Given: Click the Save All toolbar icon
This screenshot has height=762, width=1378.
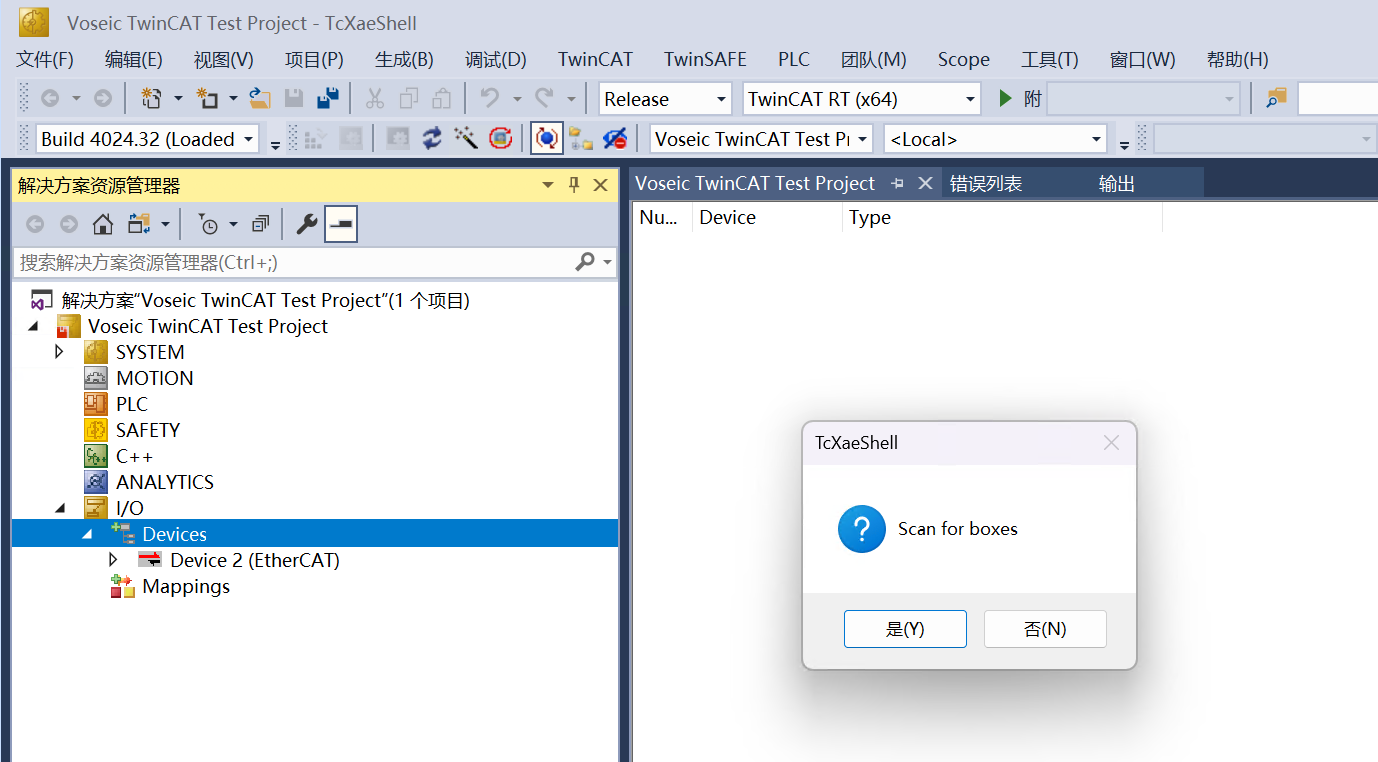Looking at the screenshot, I should [327, 98].
